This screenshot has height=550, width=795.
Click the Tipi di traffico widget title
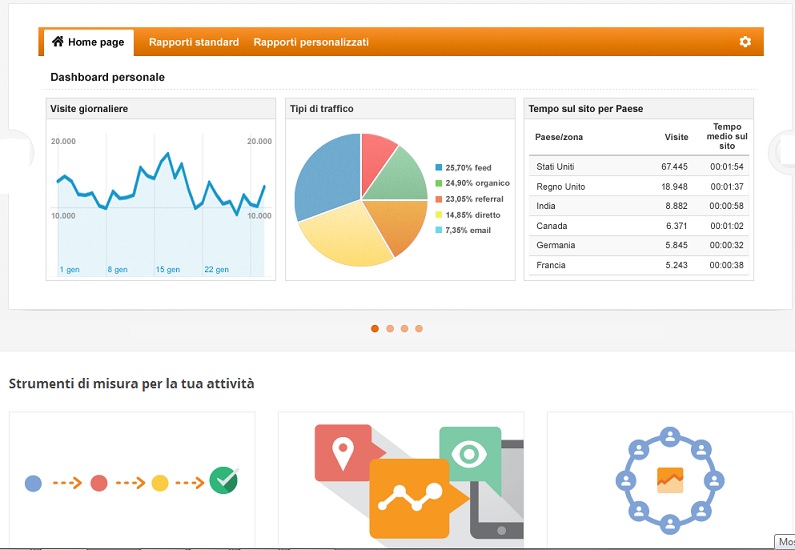(x=321, y=108)
